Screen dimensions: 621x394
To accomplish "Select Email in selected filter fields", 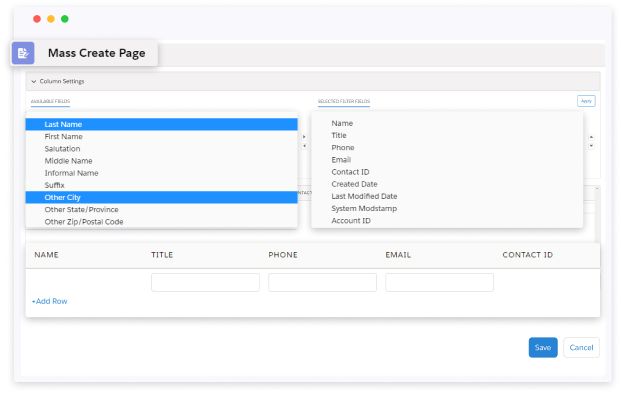I will [x=341, y=160].
